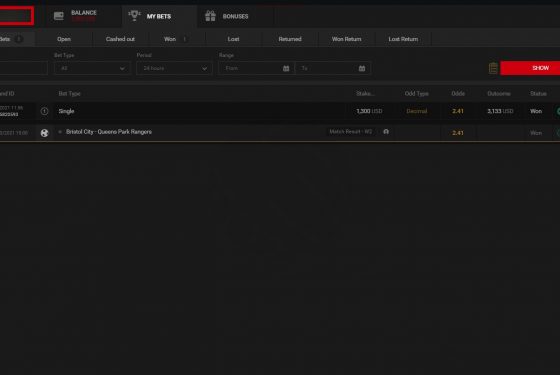Click the Stake column header
Viewport: 560px width, 375px height.
(x=365, y=94)
